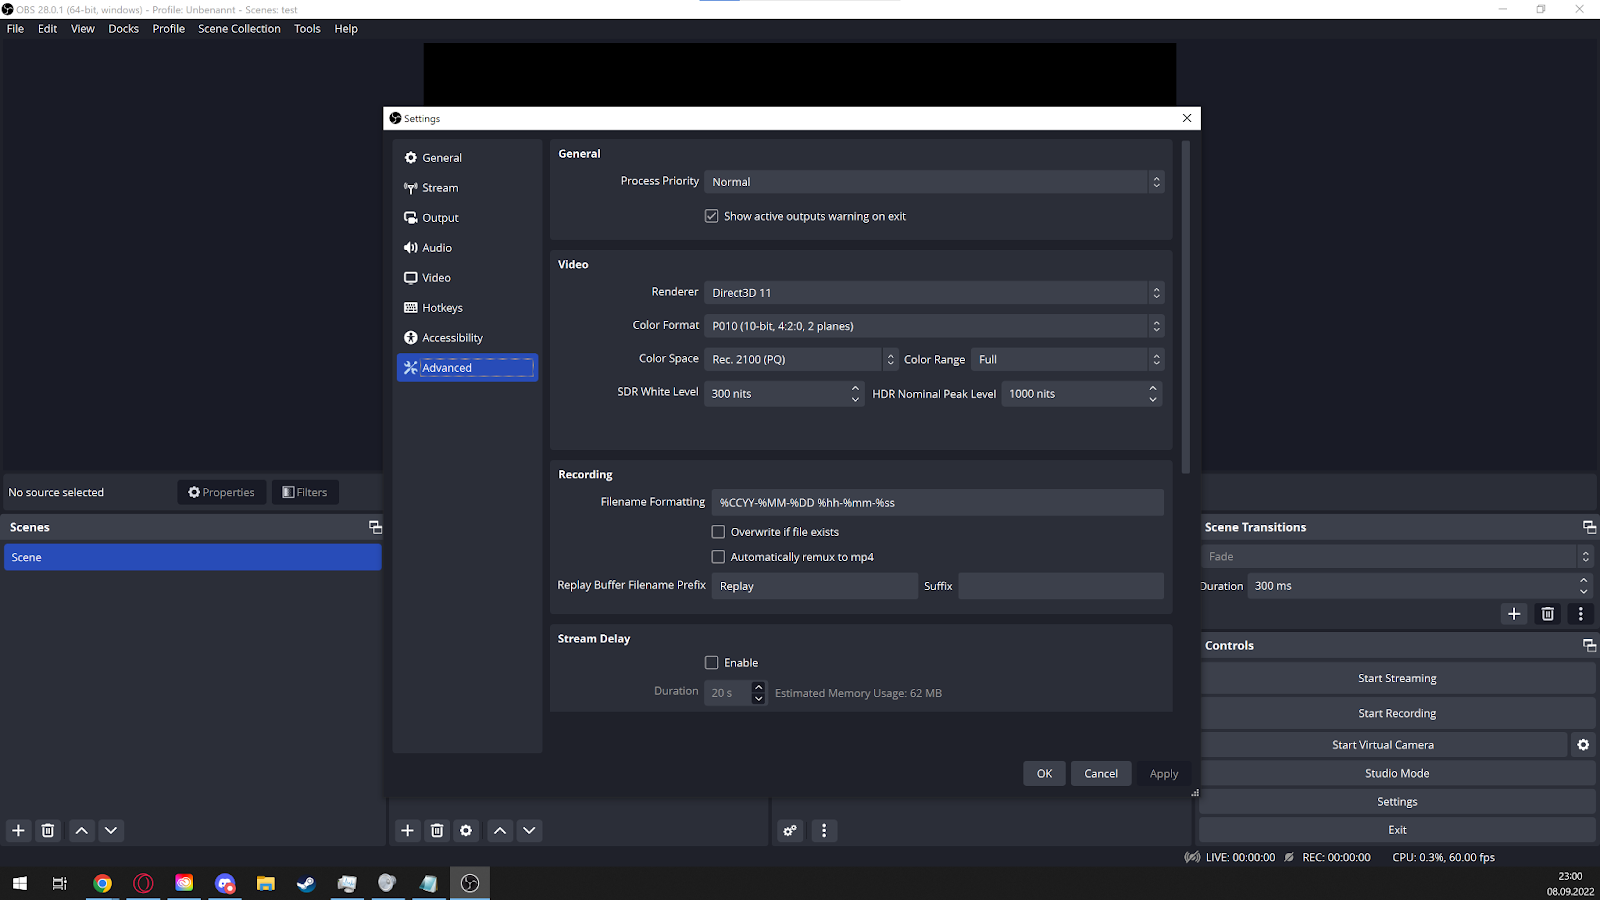
Task: Open virtual camera settings gear
Action: 1583,745
